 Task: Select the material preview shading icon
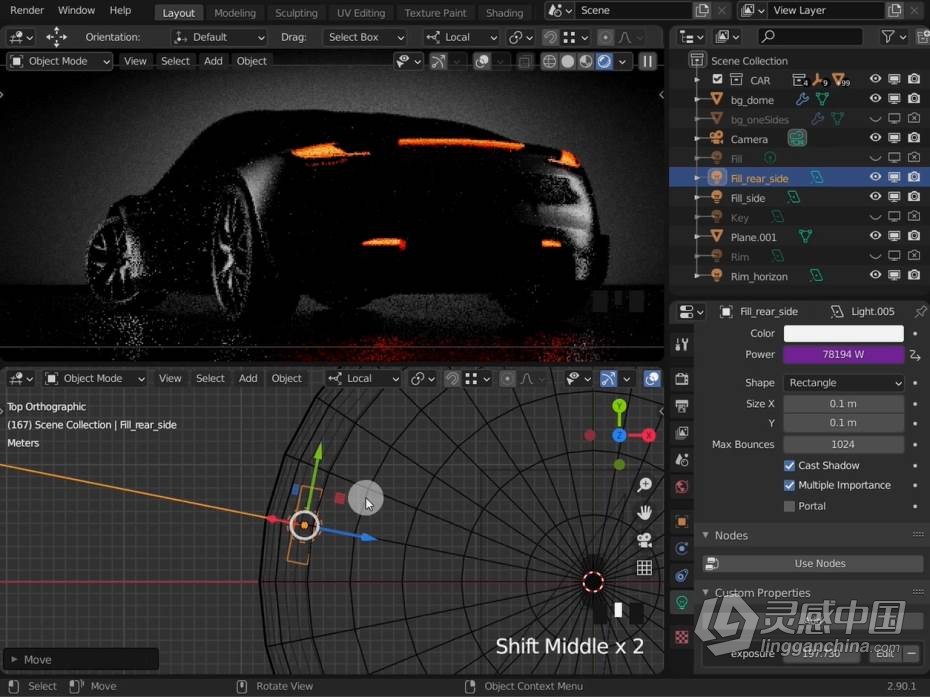pyautogui.click(x=586, y=61)
